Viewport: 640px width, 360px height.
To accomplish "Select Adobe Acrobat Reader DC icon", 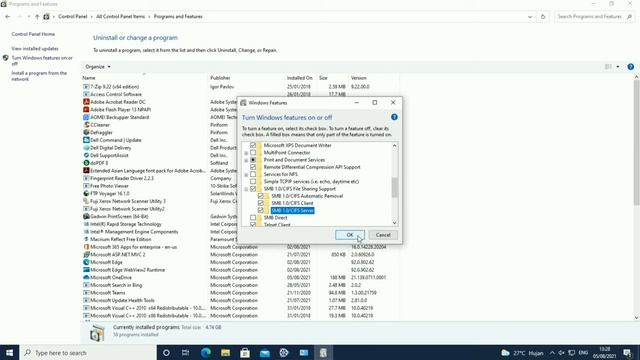I will pyautogui.click(x=86, y=102).
